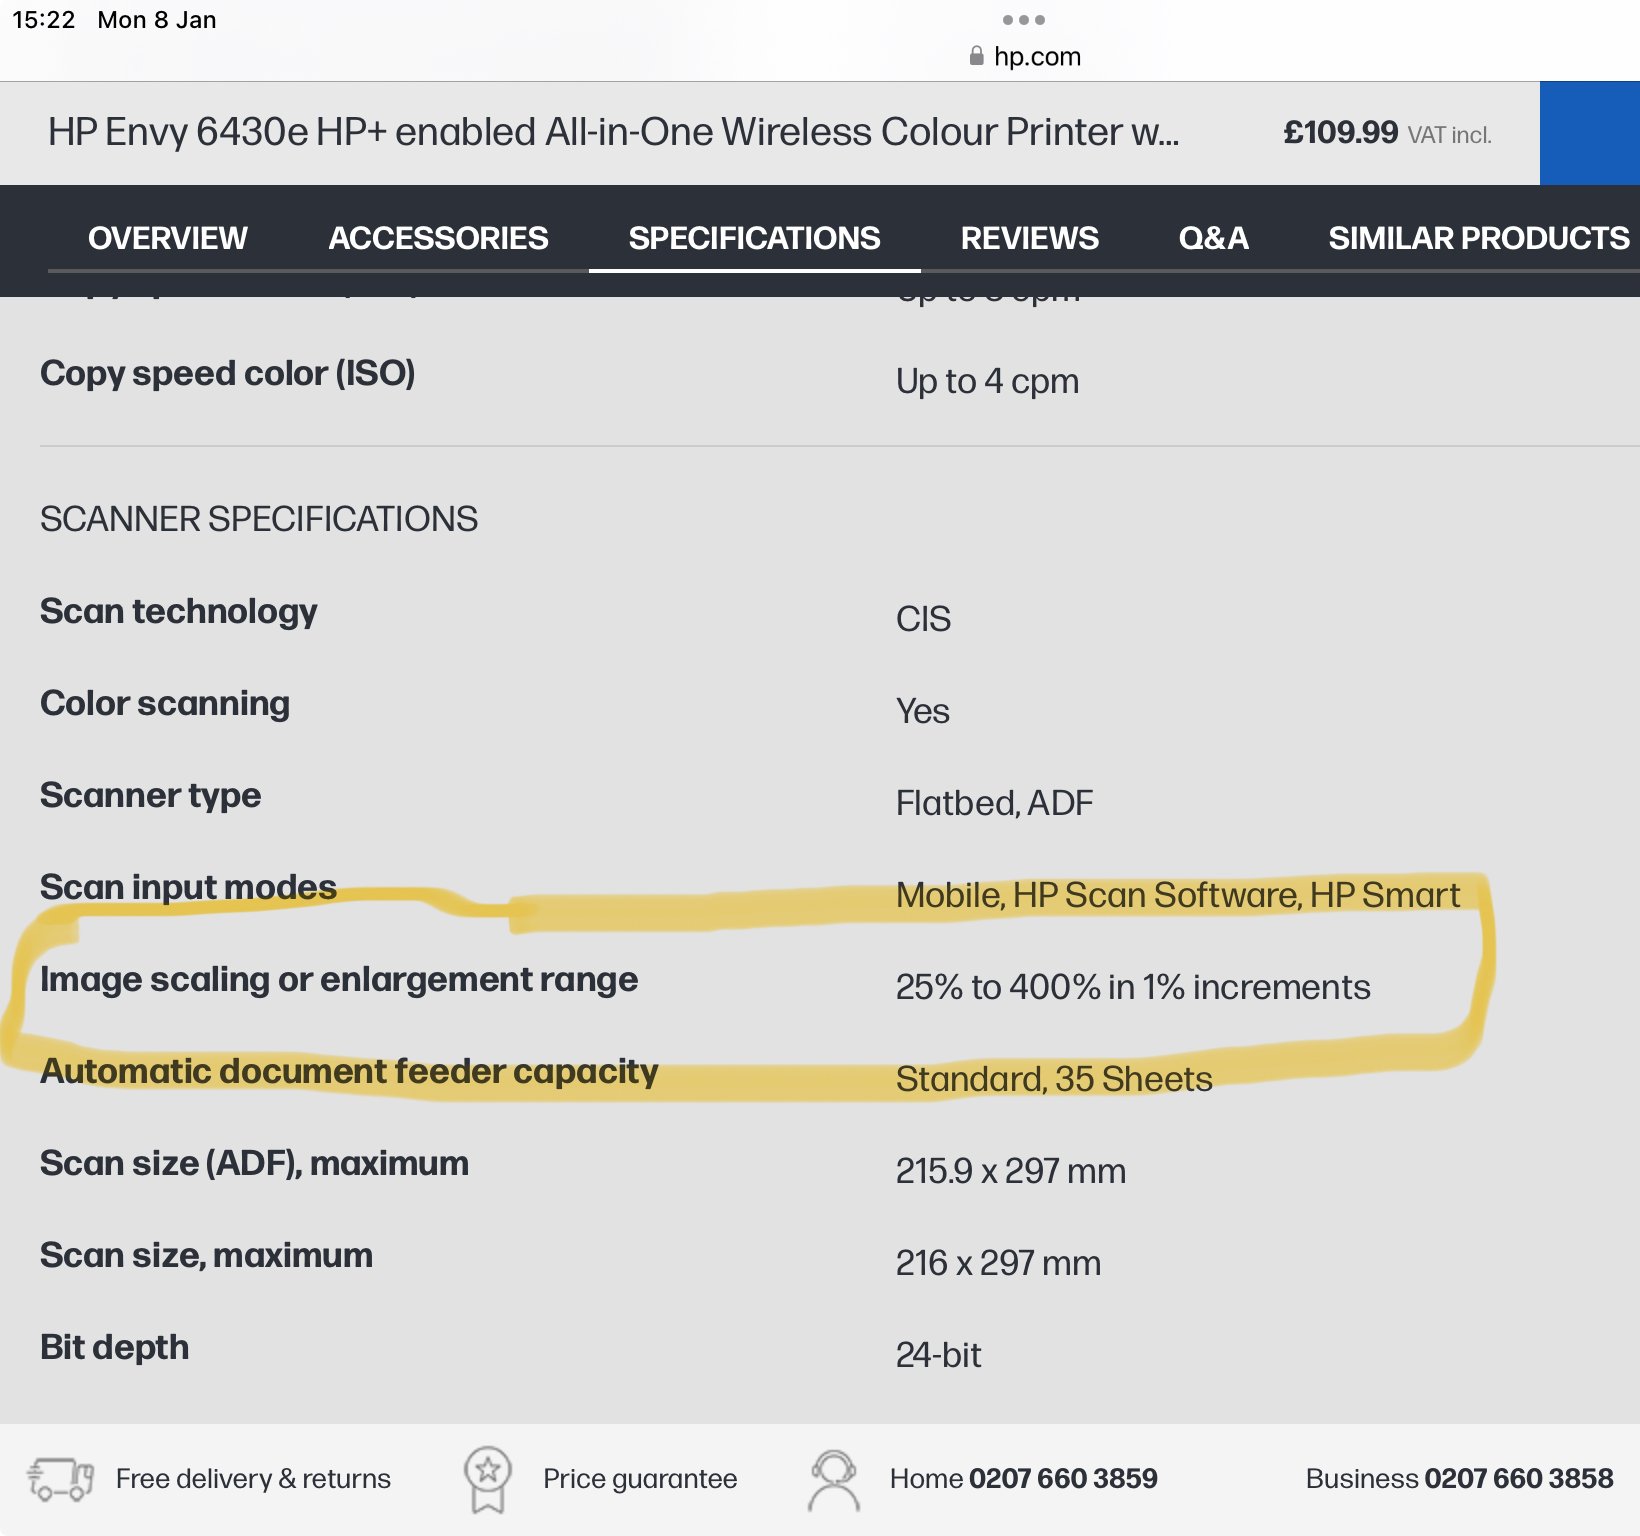This screenshot has height=1536, width=1640.
Task: Call the Home number 0207 660 3859
Action: [x=1062, y=1478]
